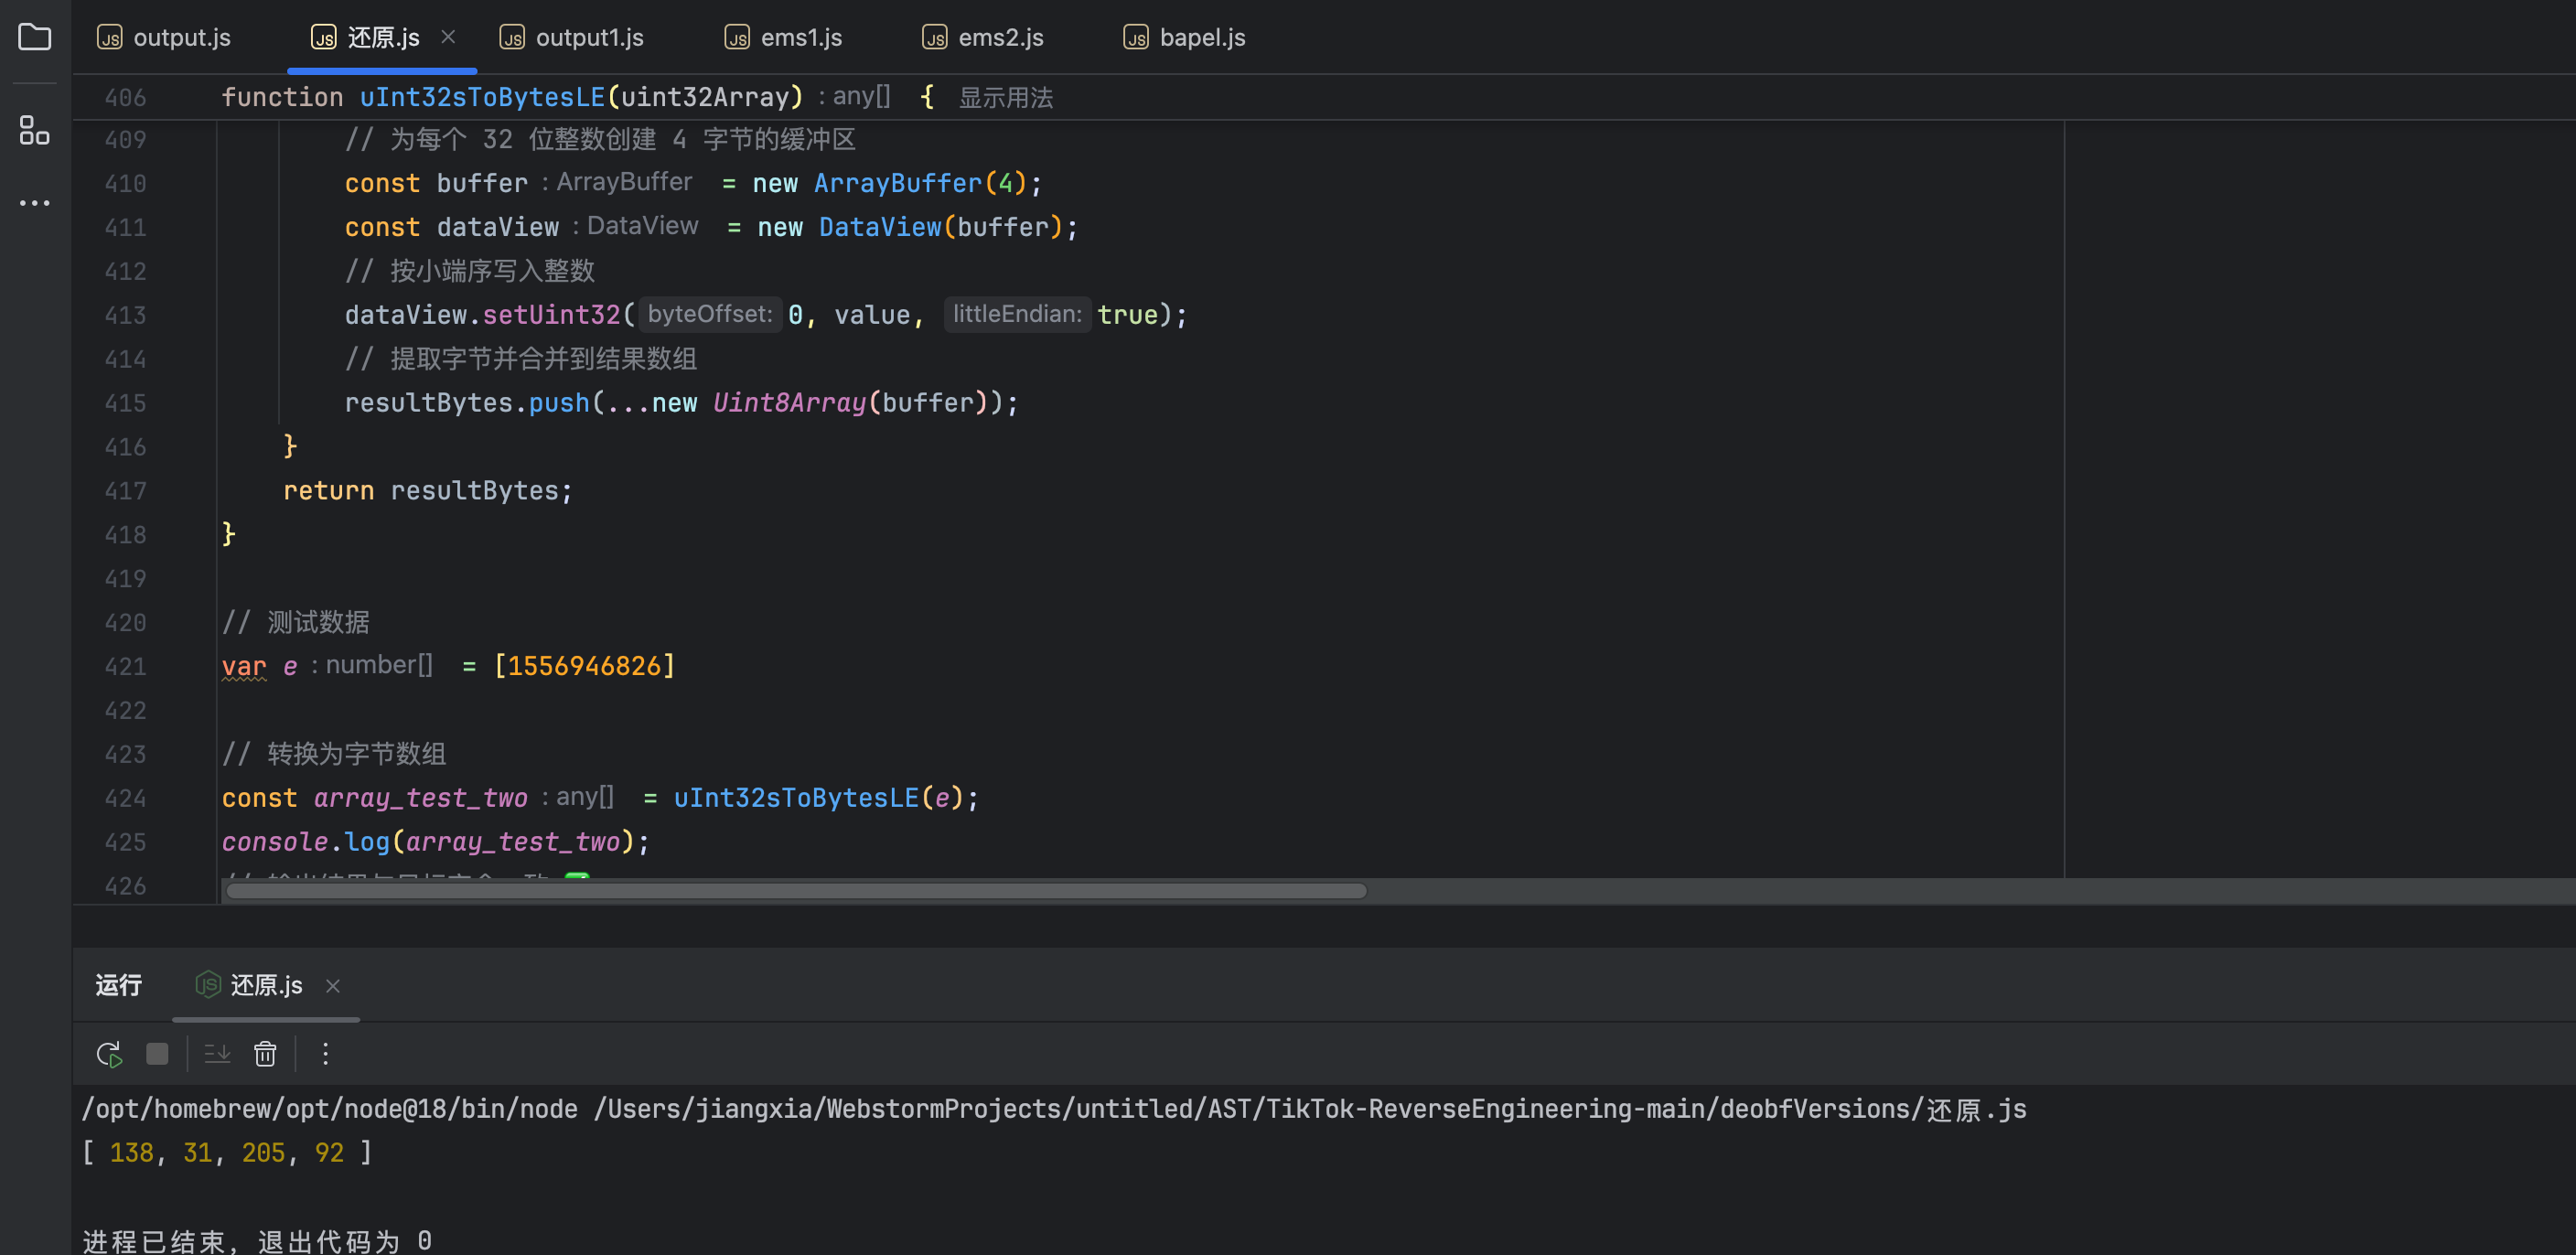The width and height of the screenshot is (2576, 1255).
Task: Open ems2.js tab
Action: pos(983,38)
